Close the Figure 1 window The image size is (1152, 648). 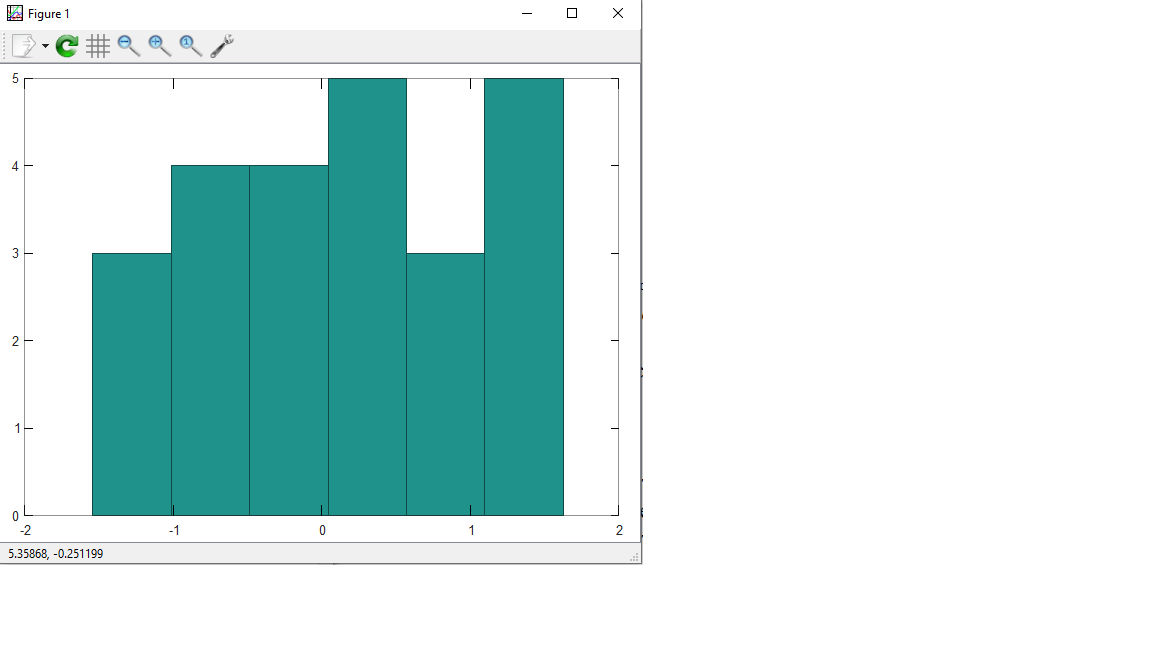click(618, 14)
